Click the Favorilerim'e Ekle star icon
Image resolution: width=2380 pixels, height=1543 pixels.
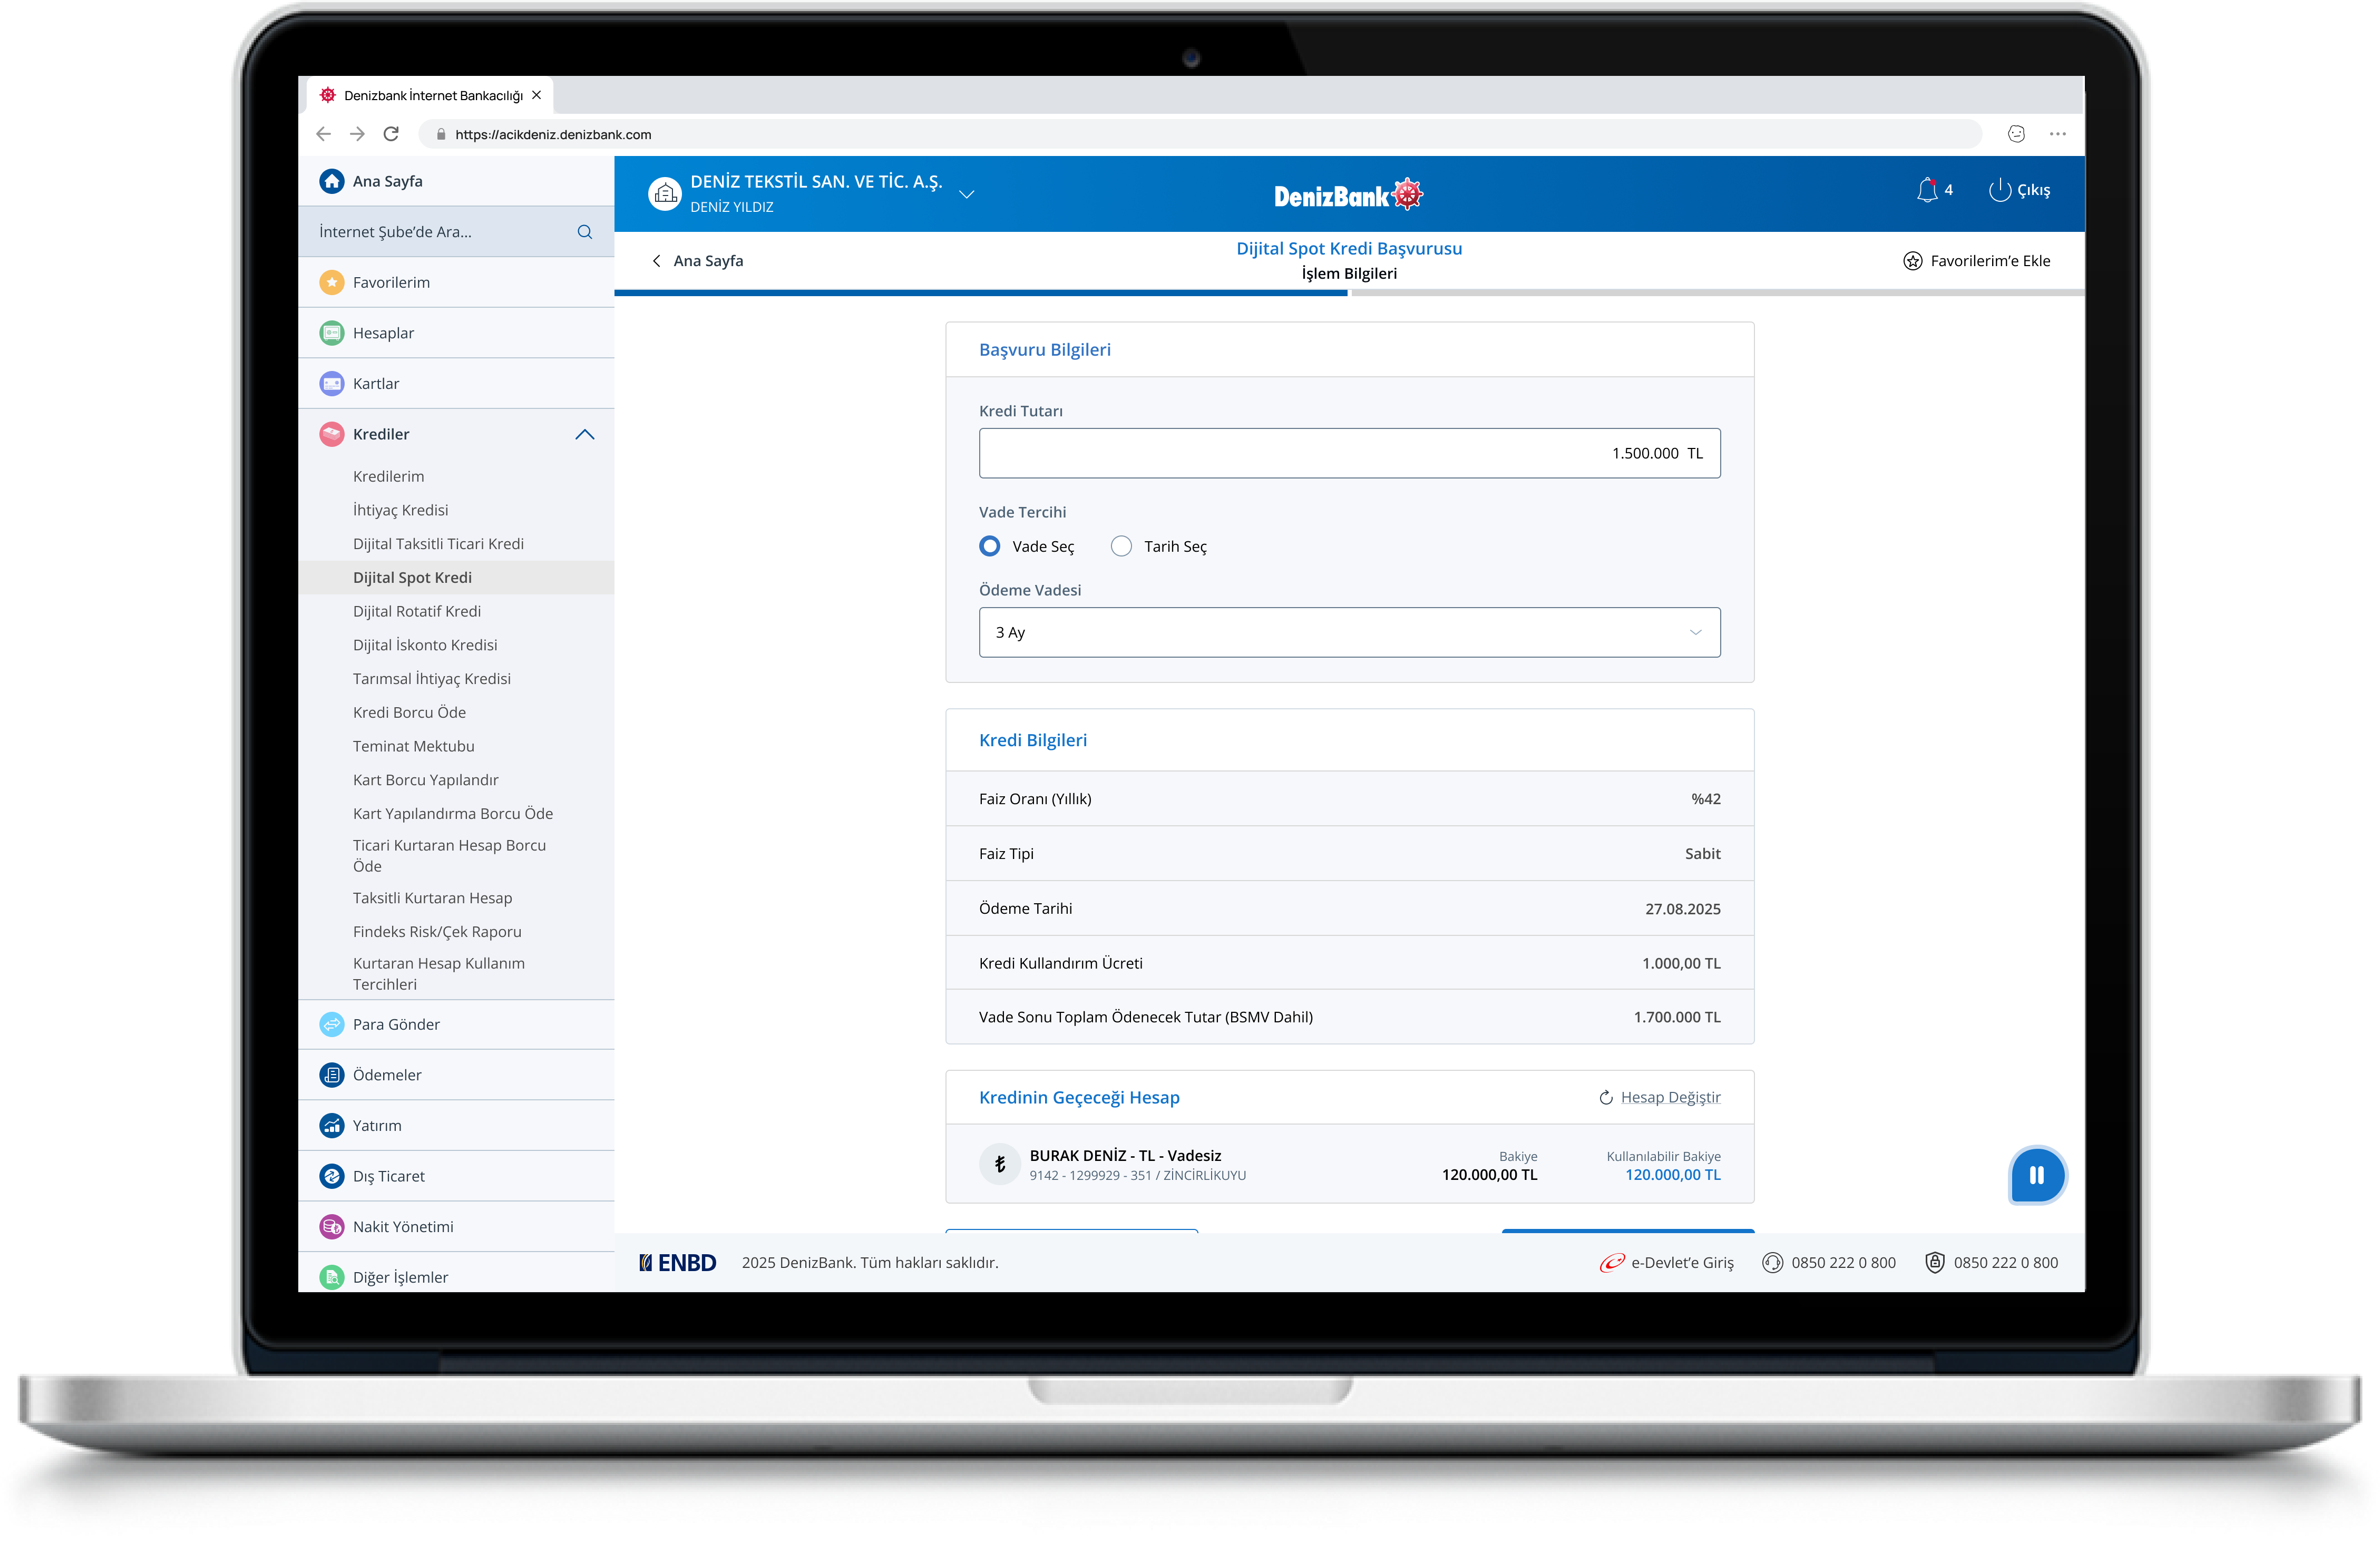[x=1912, y=261]
